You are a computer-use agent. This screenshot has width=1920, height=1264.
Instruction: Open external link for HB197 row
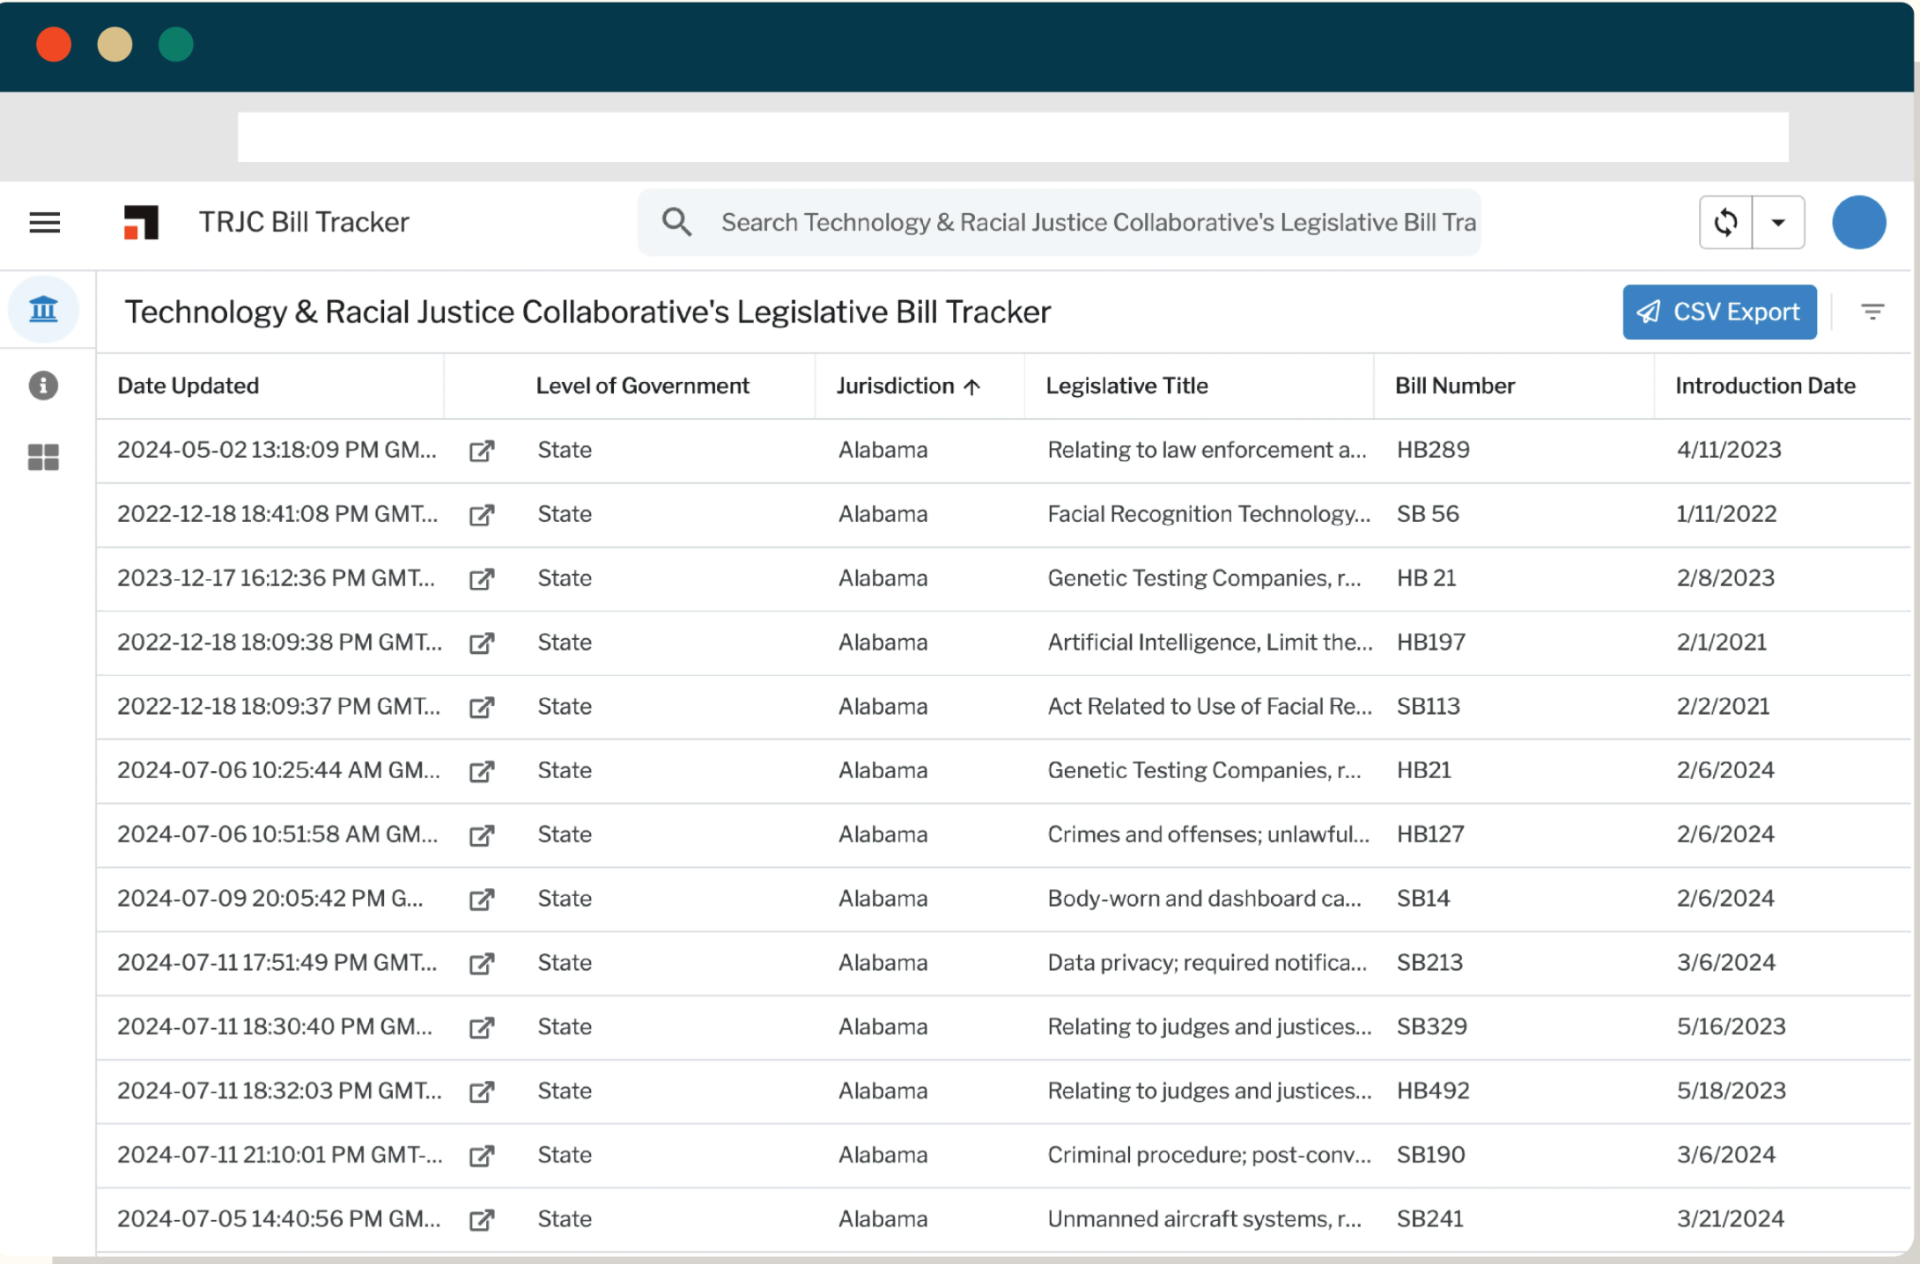pyautogui.click(x=482, y=643)
